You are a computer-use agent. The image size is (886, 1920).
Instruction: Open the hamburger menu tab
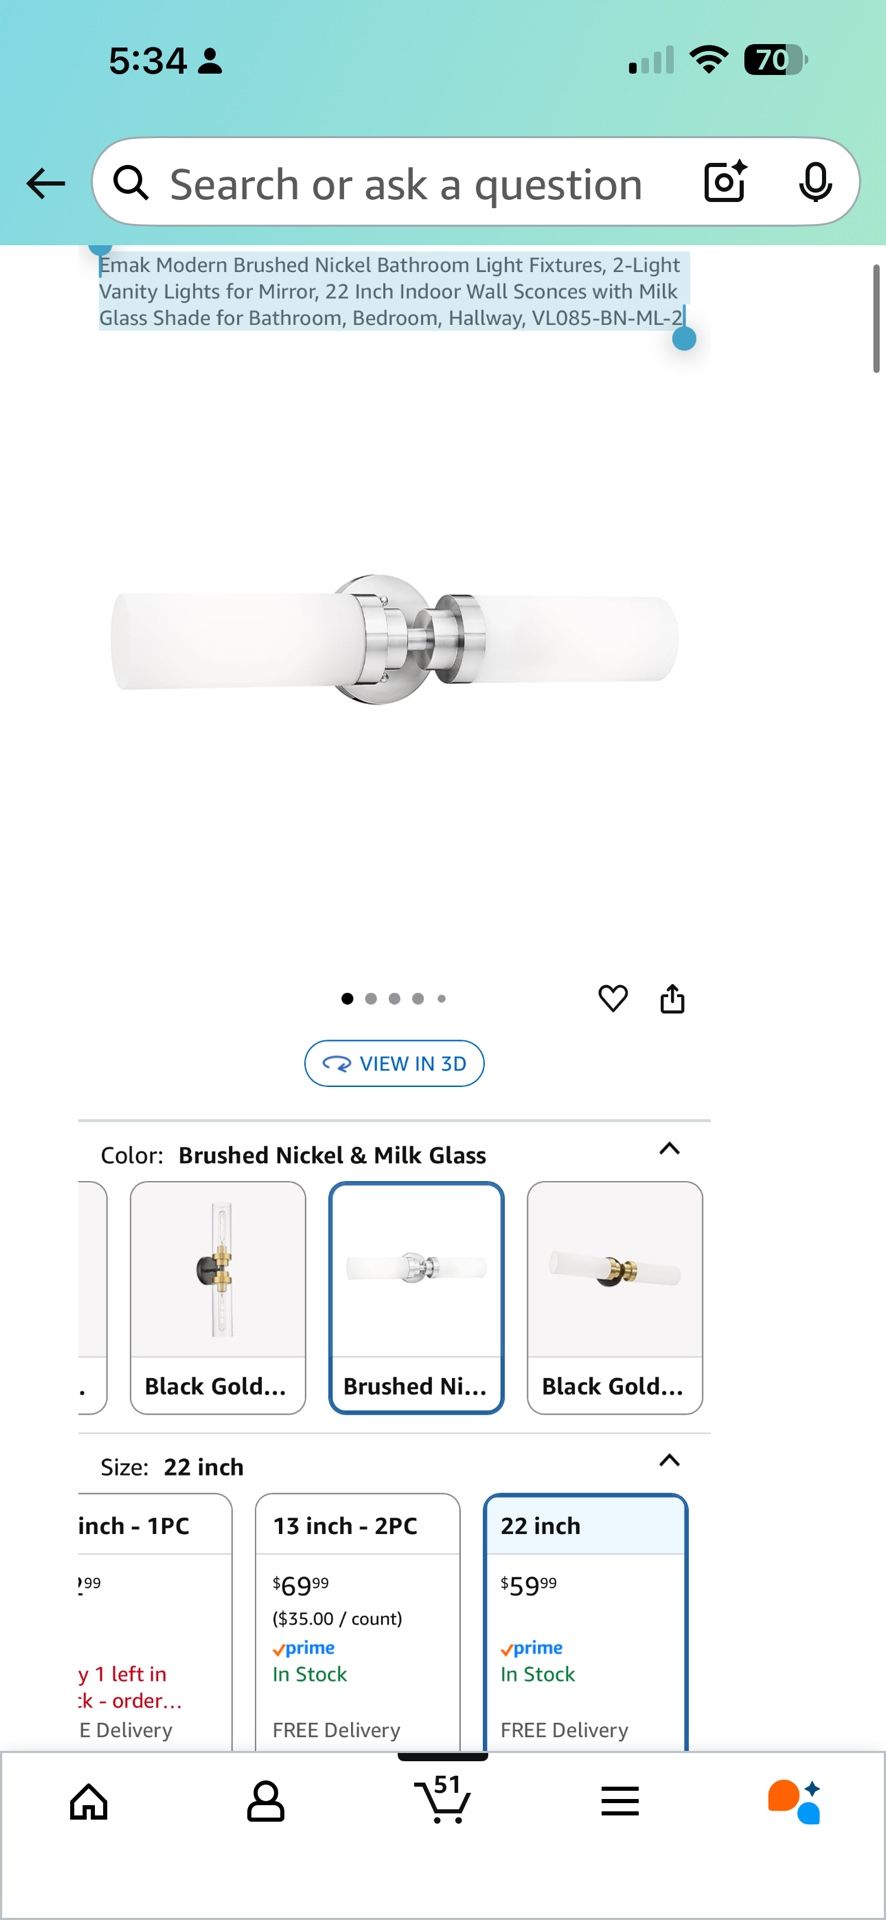point(620,1802)
